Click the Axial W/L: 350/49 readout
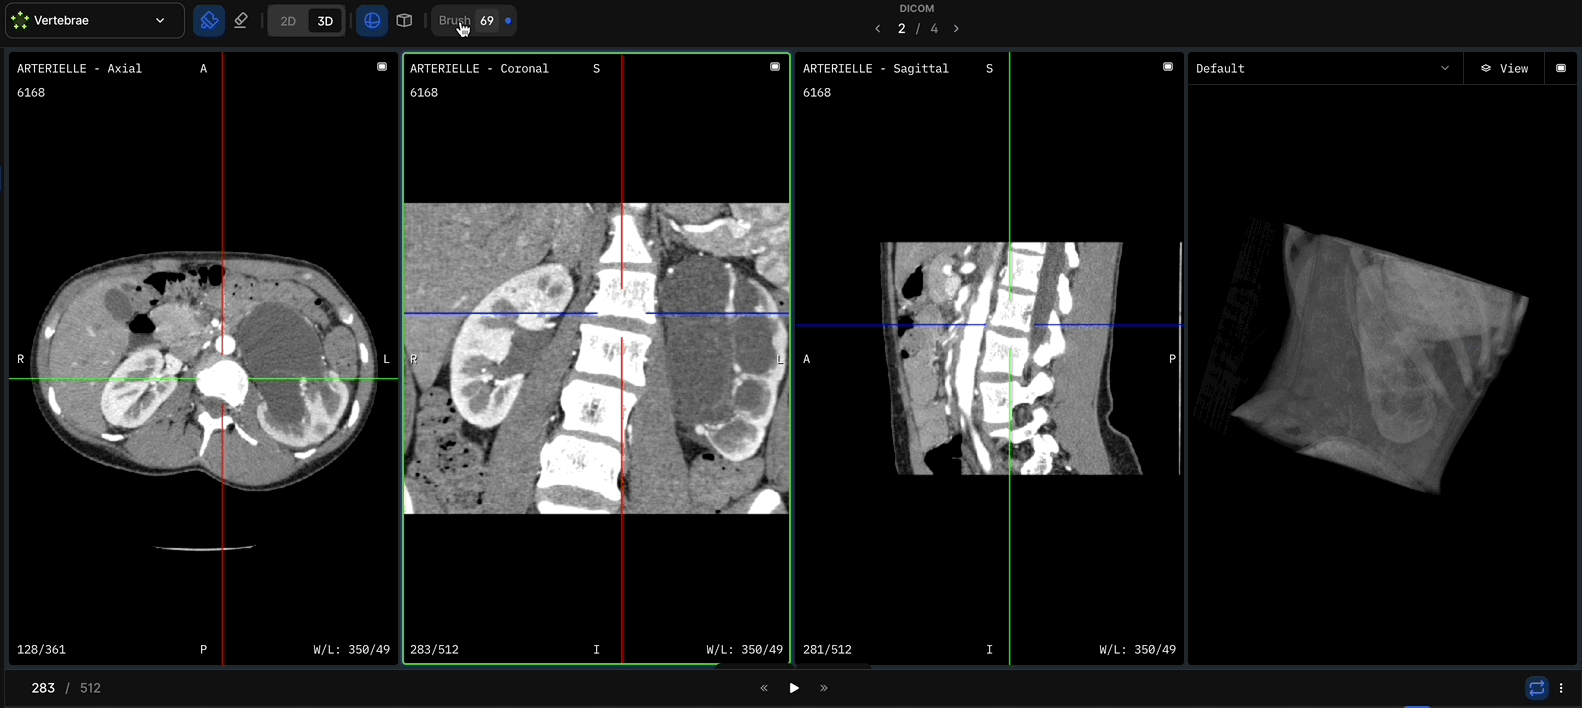Viewport: 1582px width, 708px height. 351,650
